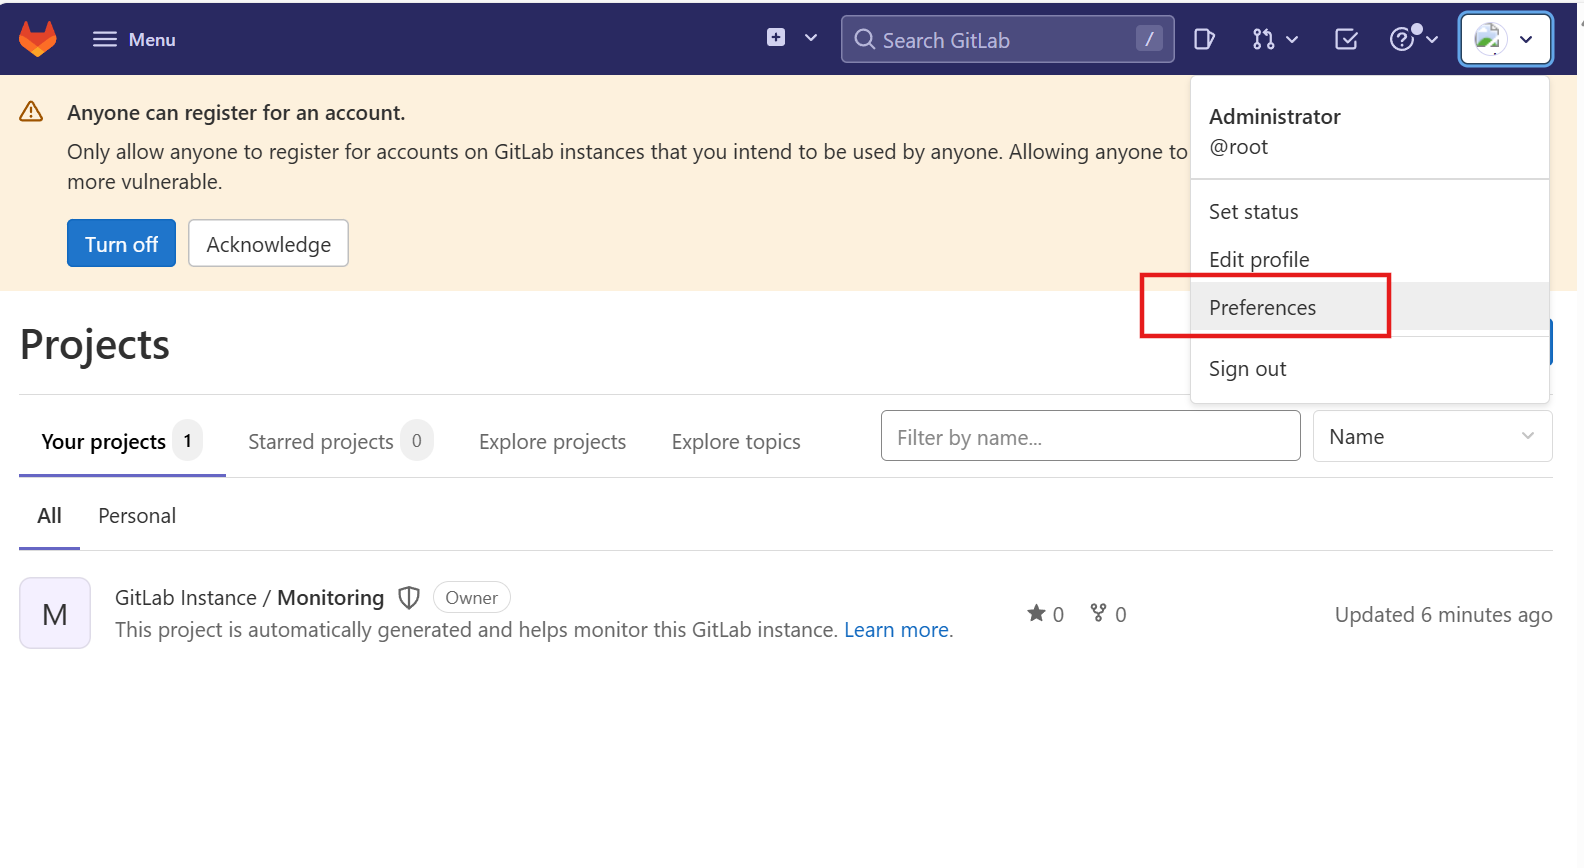Open the Name sort dropdown

pyautogui.click(x=1432, y=436)
